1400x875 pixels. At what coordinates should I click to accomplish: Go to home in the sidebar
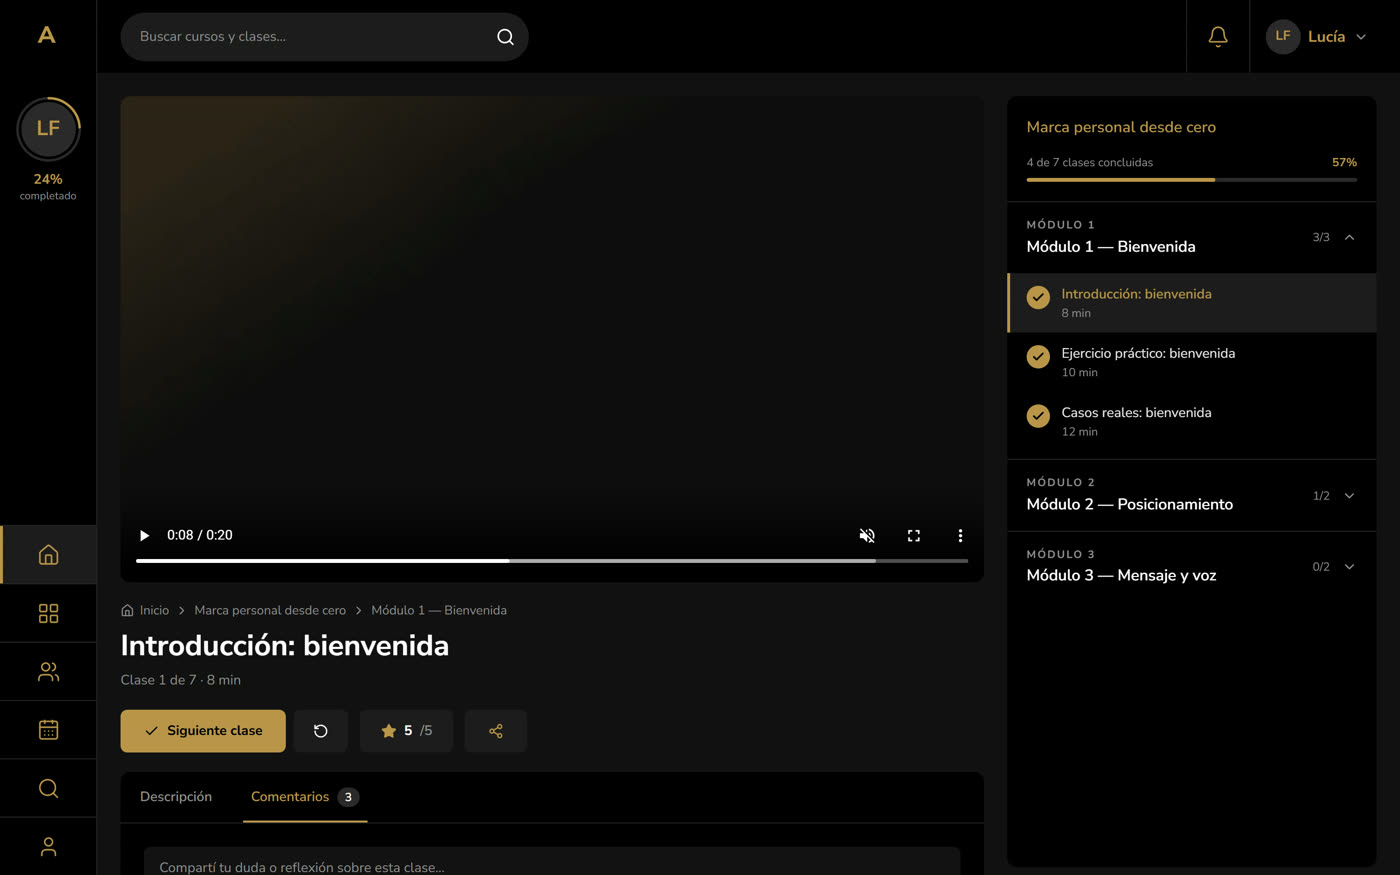(x=48, y=555)
